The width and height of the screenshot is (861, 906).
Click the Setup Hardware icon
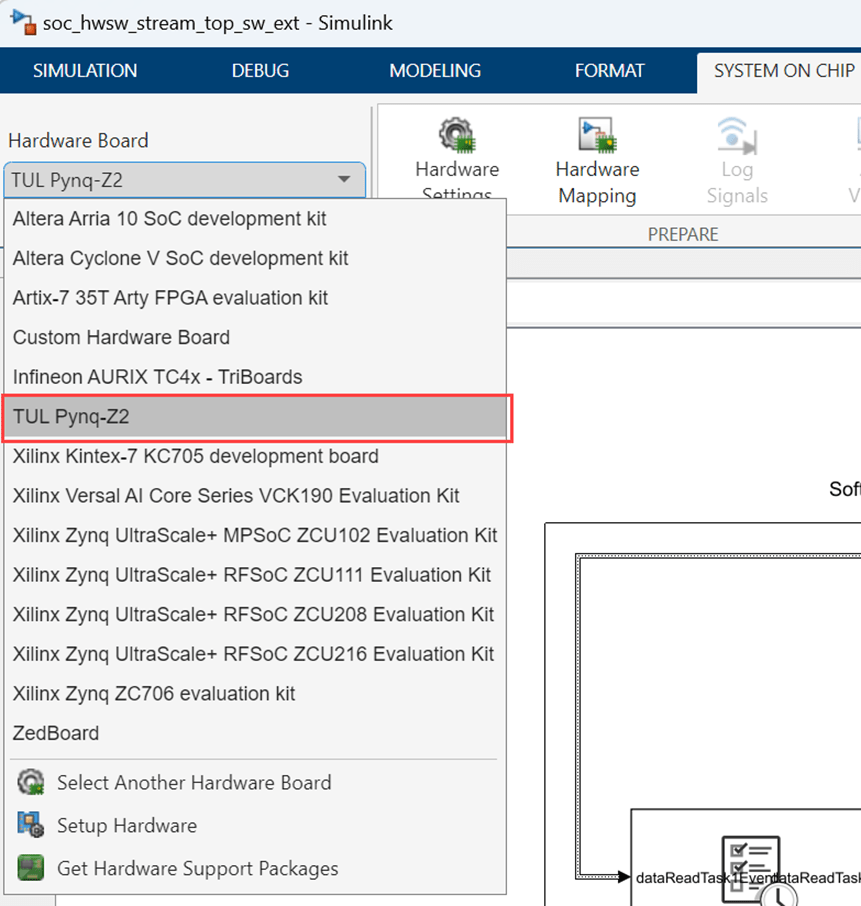coord(31,826)
